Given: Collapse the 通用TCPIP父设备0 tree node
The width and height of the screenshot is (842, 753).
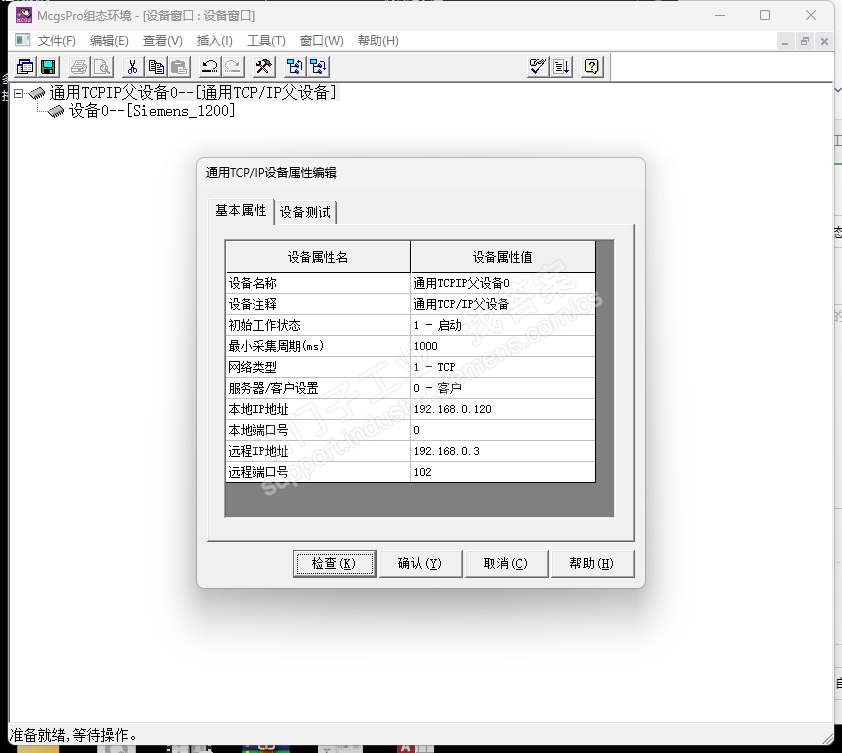Looking at the screenshot, I should click(19, 93).
